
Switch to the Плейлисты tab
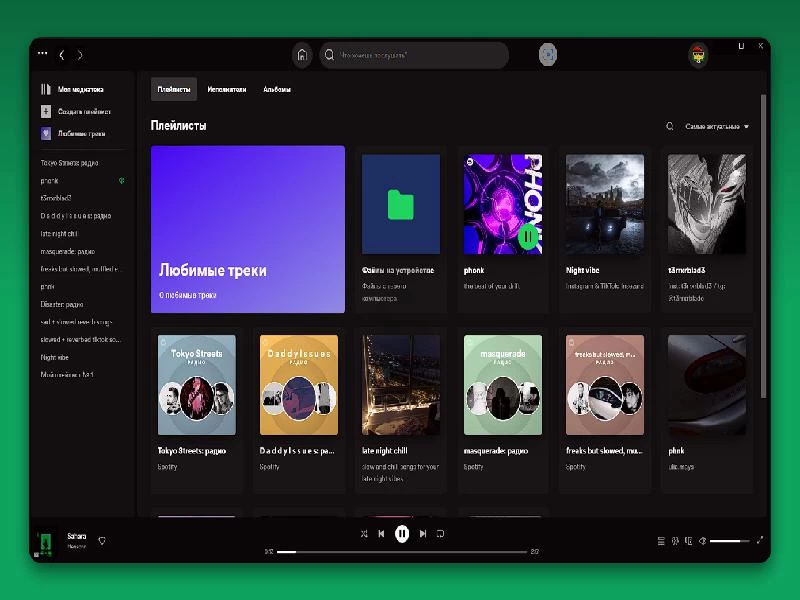174,89
